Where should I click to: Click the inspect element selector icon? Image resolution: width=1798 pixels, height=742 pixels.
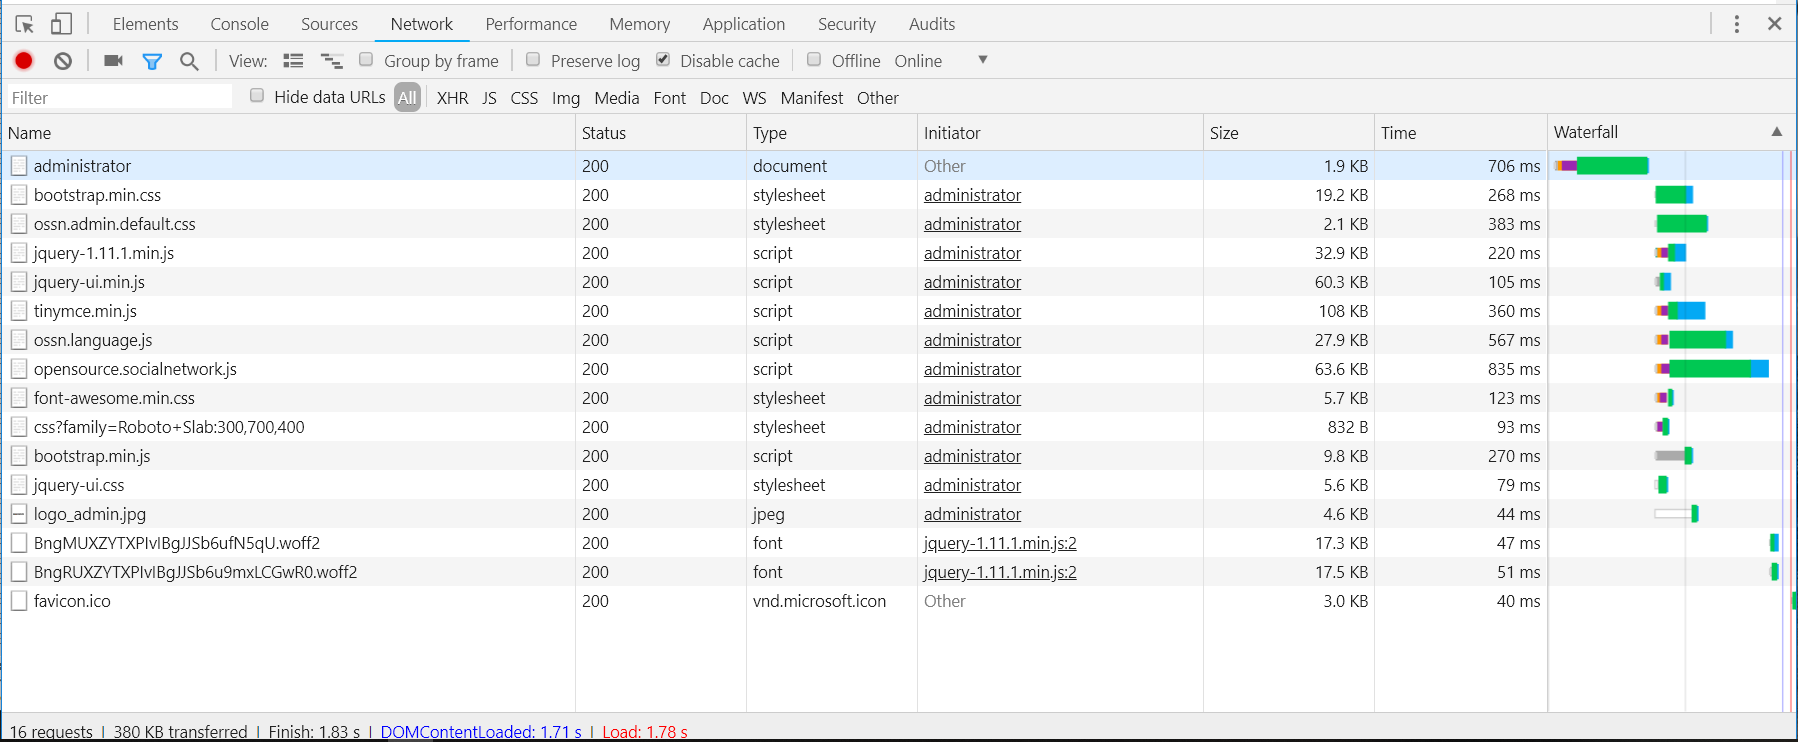(25, 24)
